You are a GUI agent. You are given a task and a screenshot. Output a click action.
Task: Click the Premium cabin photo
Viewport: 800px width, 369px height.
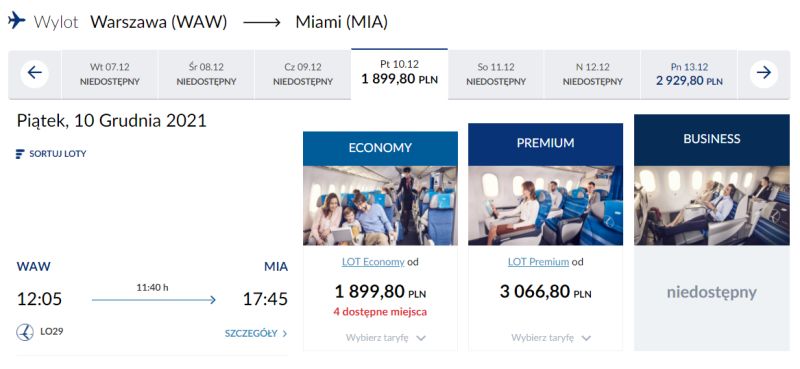pos(545,206)
